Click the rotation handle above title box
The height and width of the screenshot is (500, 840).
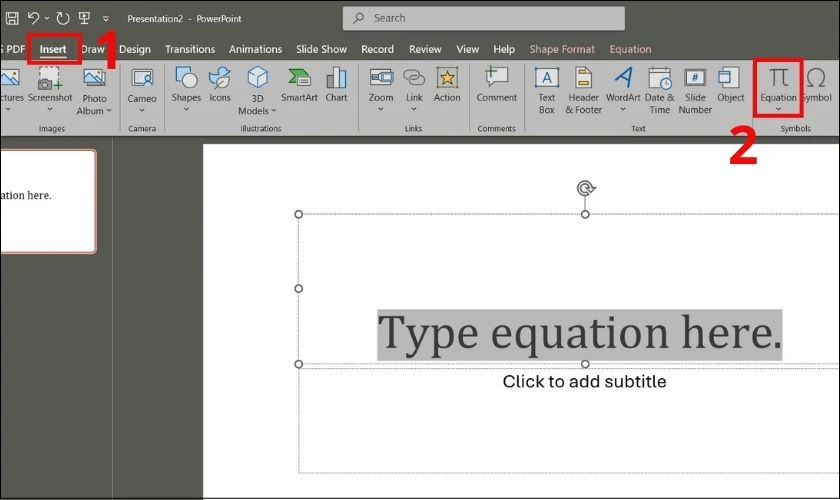coord(585,188)
